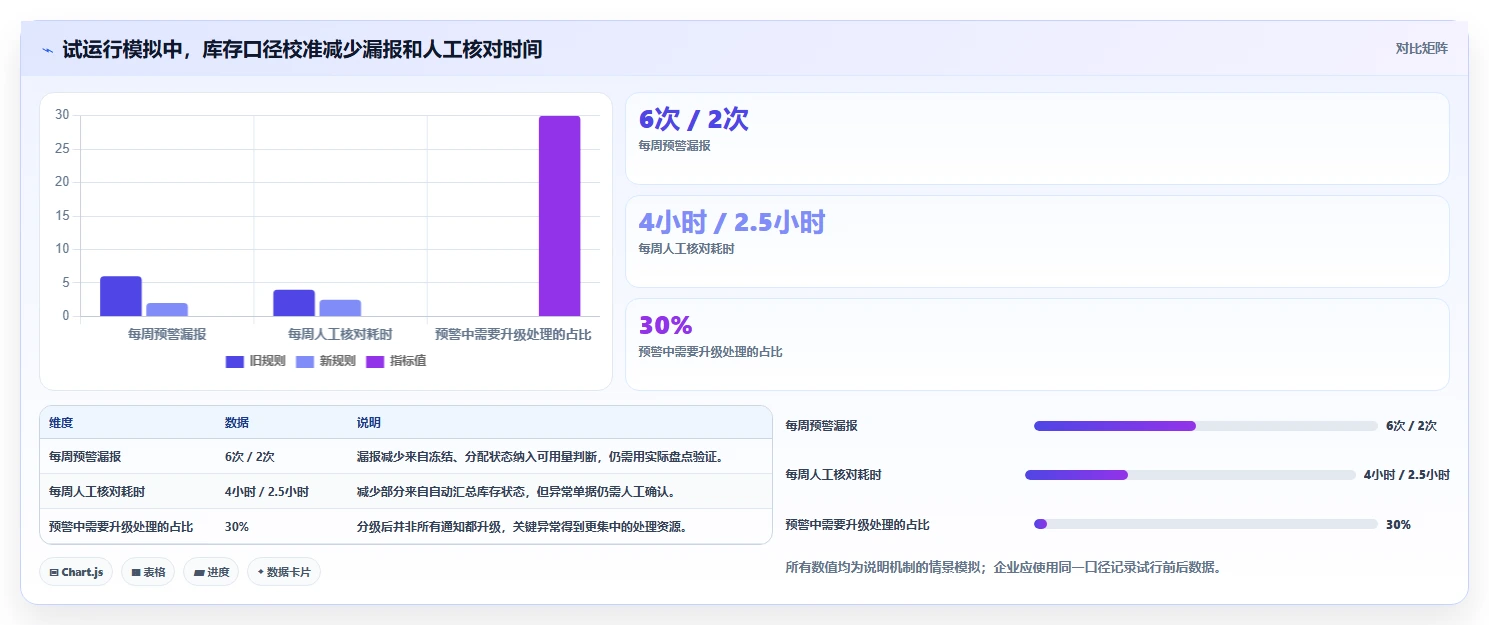The height and width of the screenshot is (625, 1489).
Task: Click the 数据 column header
Action: (x=237, y=423)
